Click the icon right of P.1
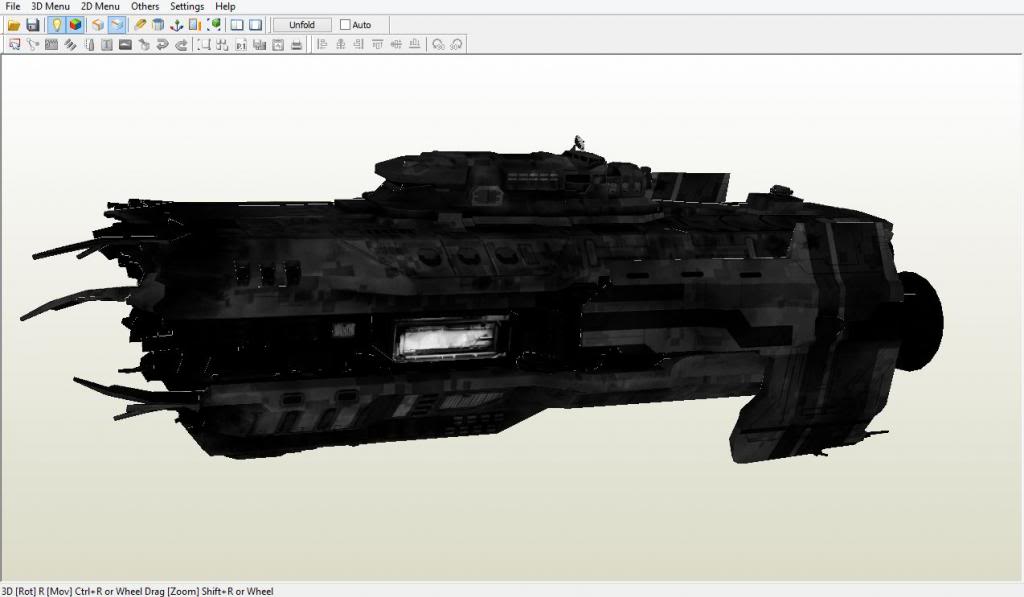The image size is (1024, 597). (259, 44)
